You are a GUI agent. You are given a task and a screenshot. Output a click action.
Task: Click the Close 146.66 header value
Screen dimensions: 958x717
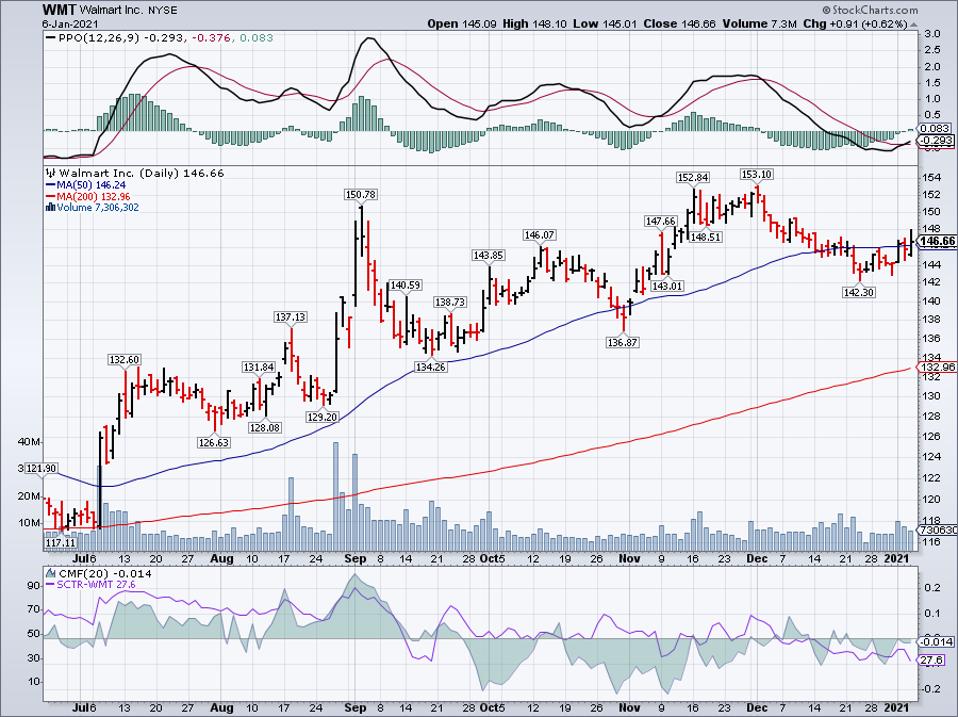pos(679,24)
